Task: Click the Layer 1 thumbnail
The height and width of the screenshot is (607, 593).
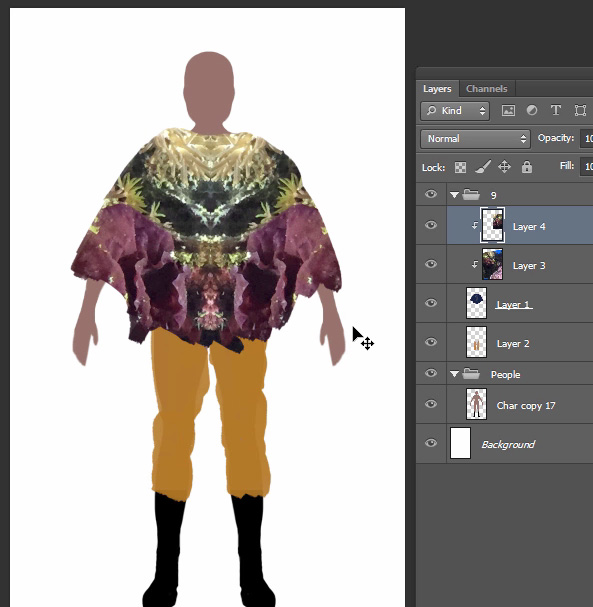Action: [x=476, y=303]
